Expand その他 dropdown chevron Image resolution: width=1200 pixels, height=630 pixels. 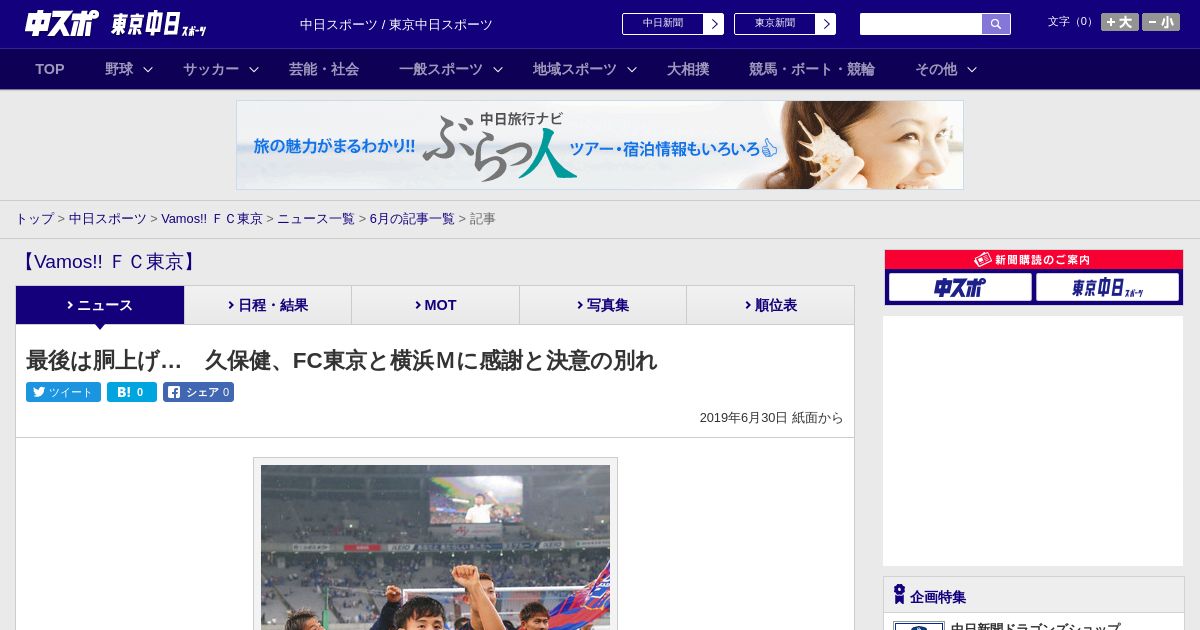972,69
